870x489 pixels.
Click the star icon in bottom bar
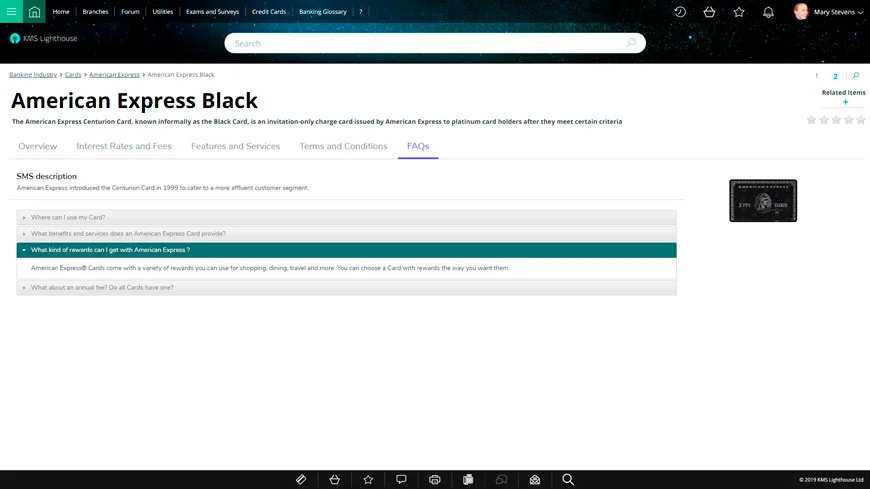click(368, 480)
